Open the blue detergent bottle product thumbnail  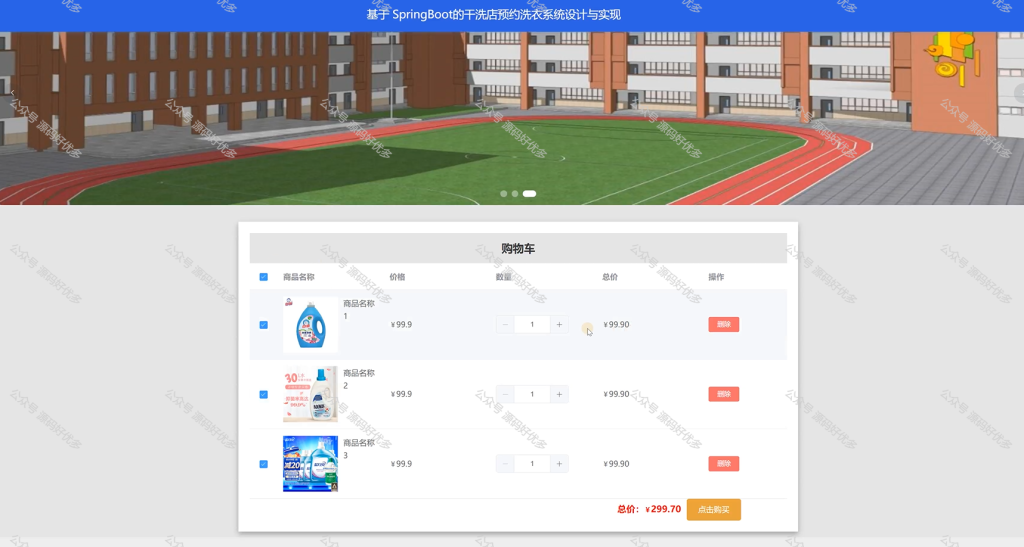point(310,324)
